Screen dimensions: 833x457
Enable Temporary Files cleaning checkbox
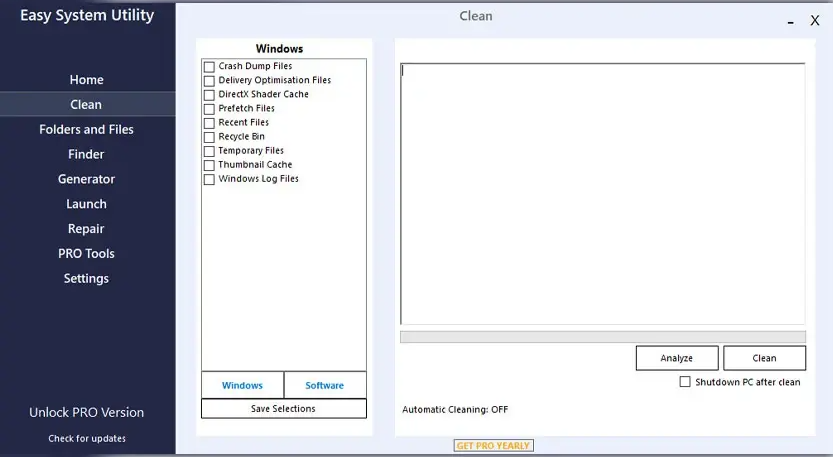click(x=209, y=151)
